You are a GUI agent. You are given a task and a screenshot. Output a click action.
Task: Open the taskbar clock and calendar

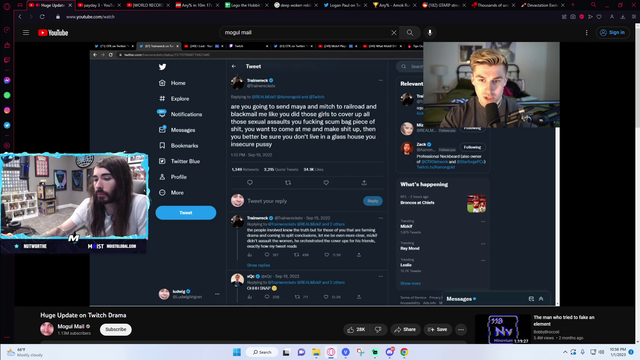pyautogui.click(x=618, y=352)
